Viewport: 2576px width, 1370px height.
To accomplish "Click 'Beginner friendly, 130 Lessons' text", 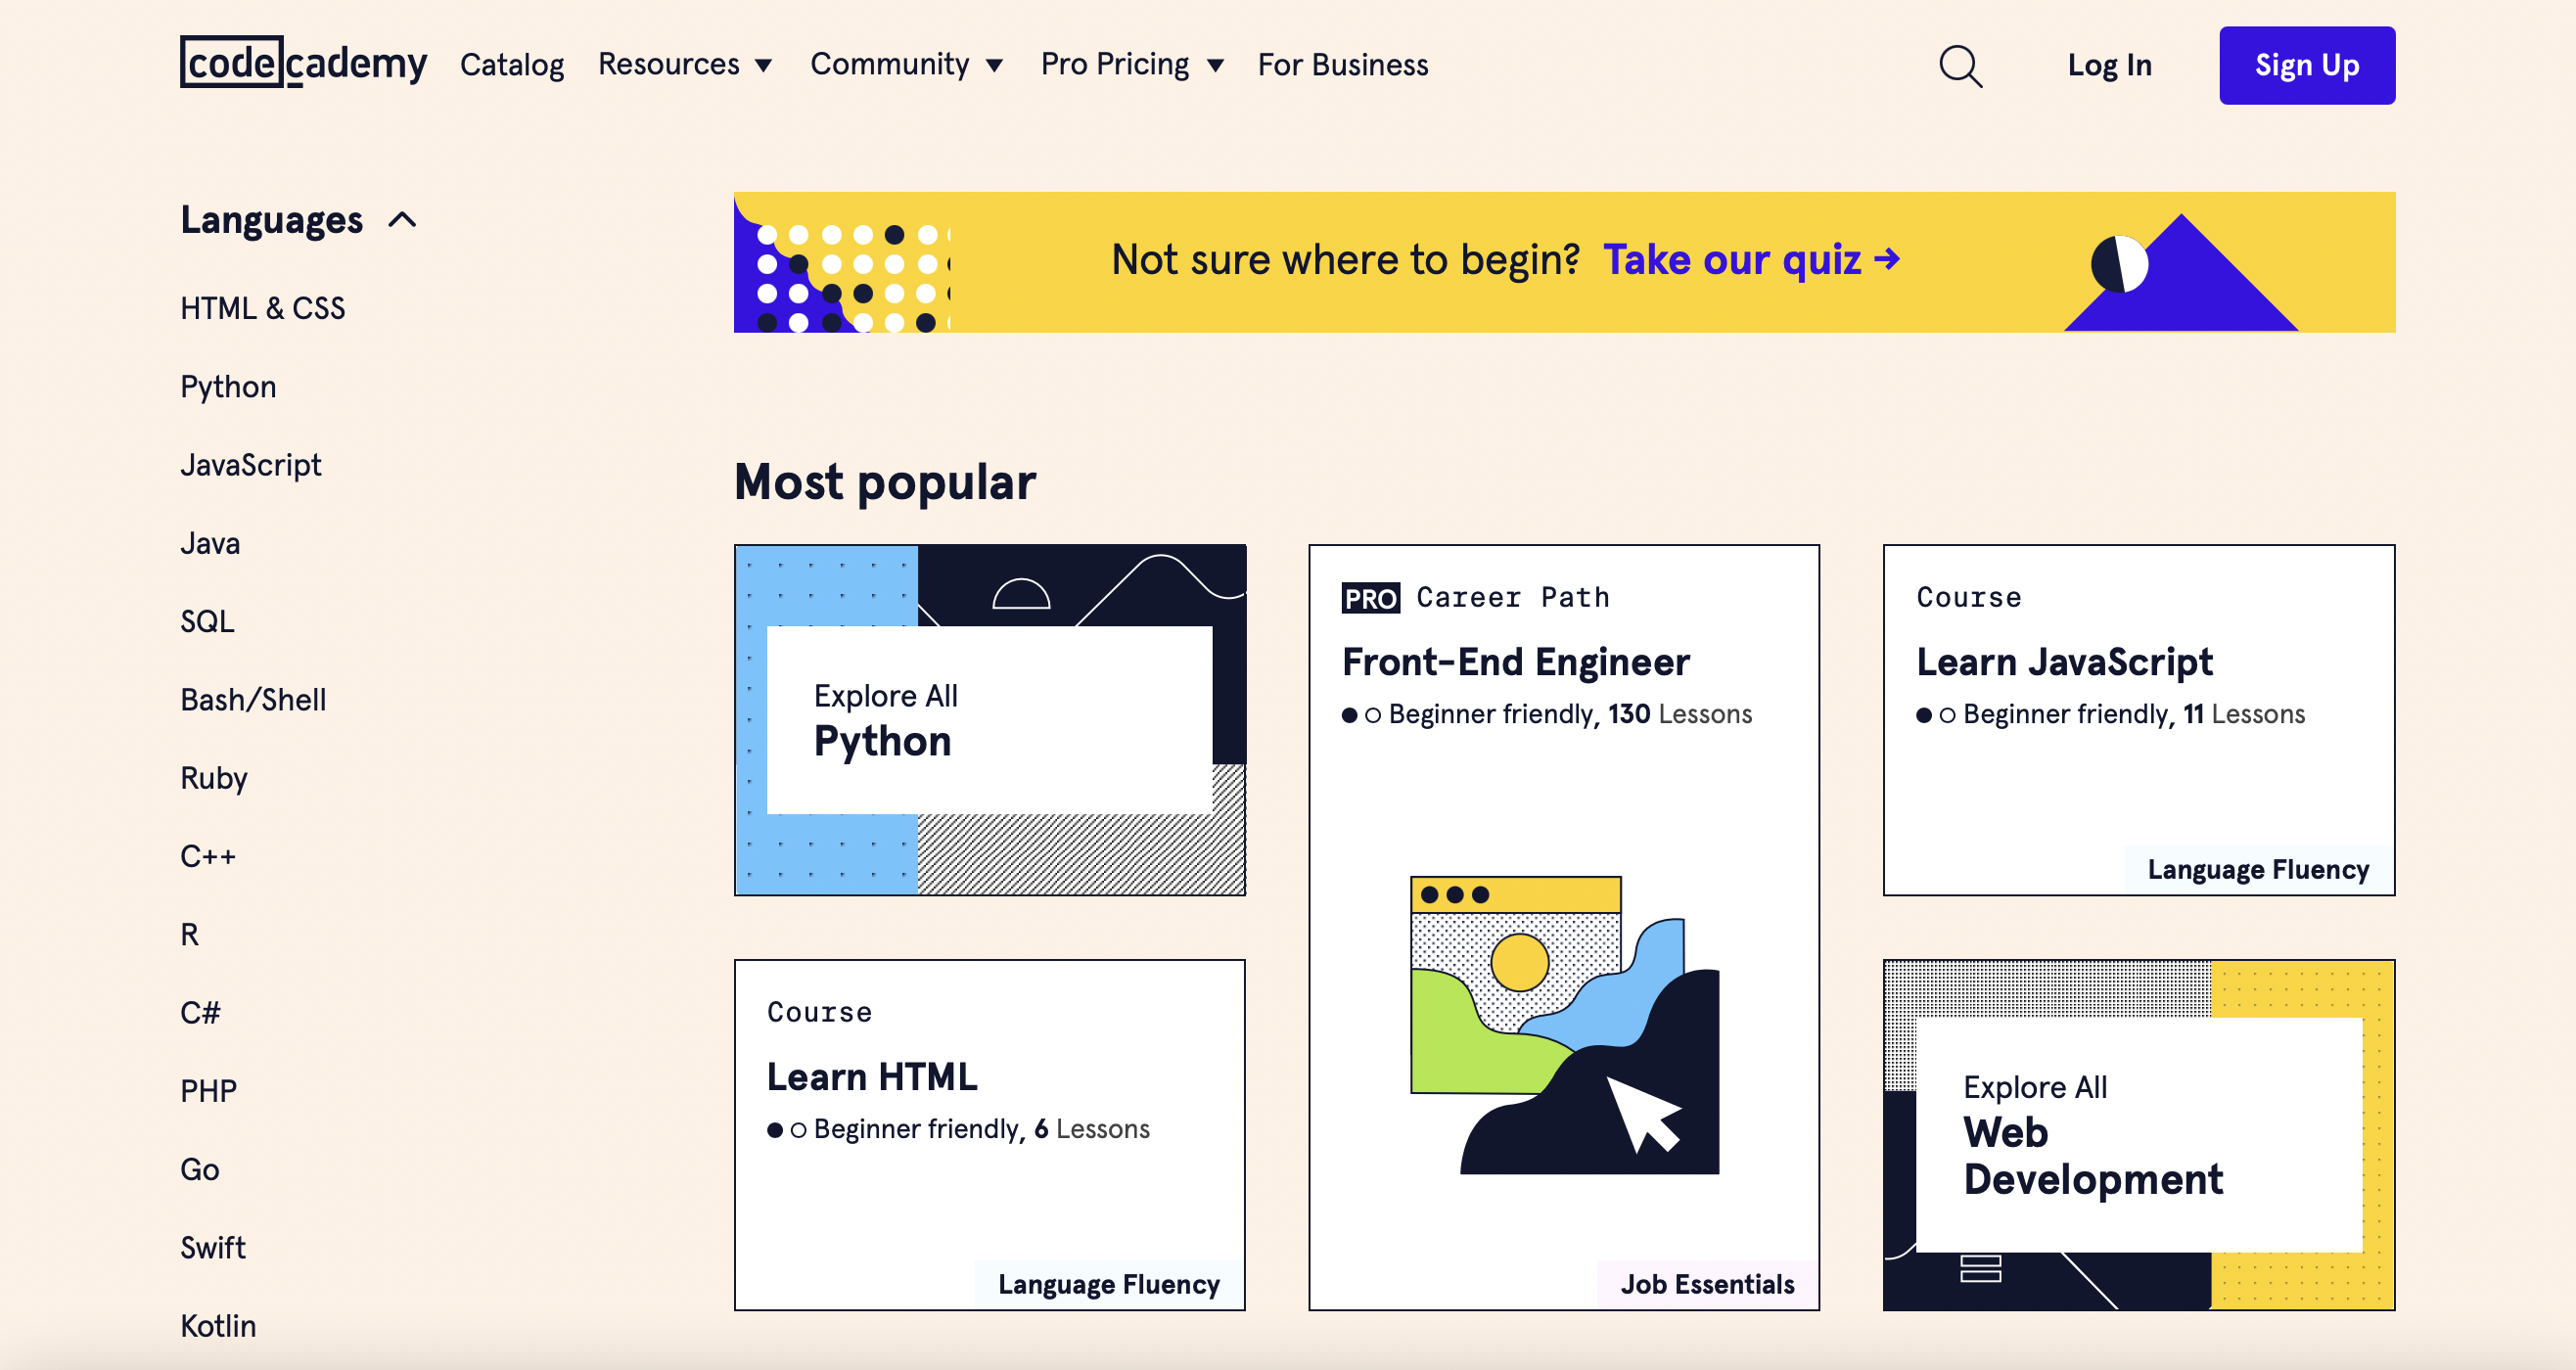I will pos(1570,714).
